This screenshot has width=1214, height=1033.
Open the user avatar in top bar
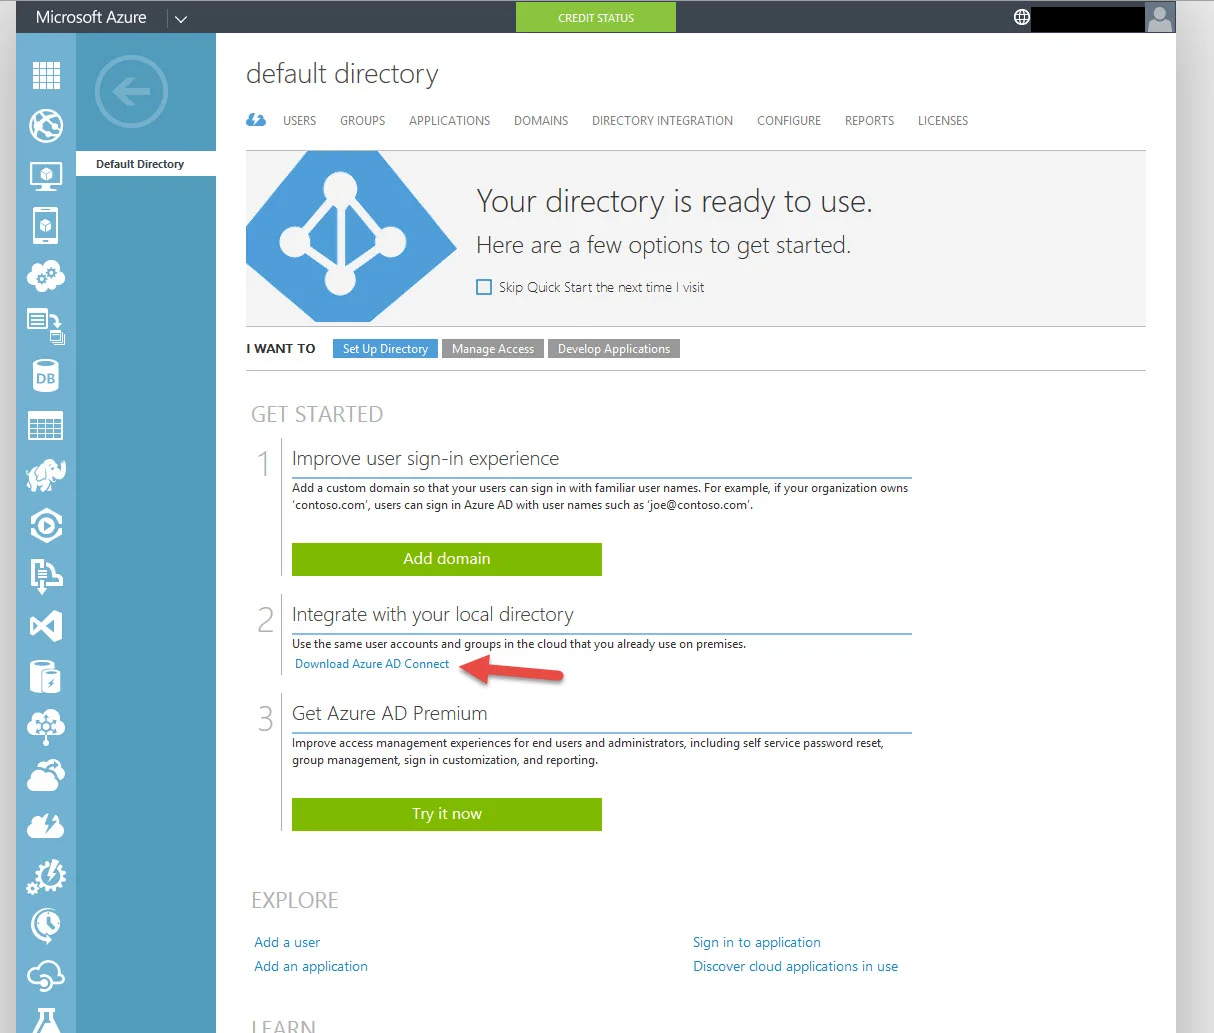coord(1159,17)
